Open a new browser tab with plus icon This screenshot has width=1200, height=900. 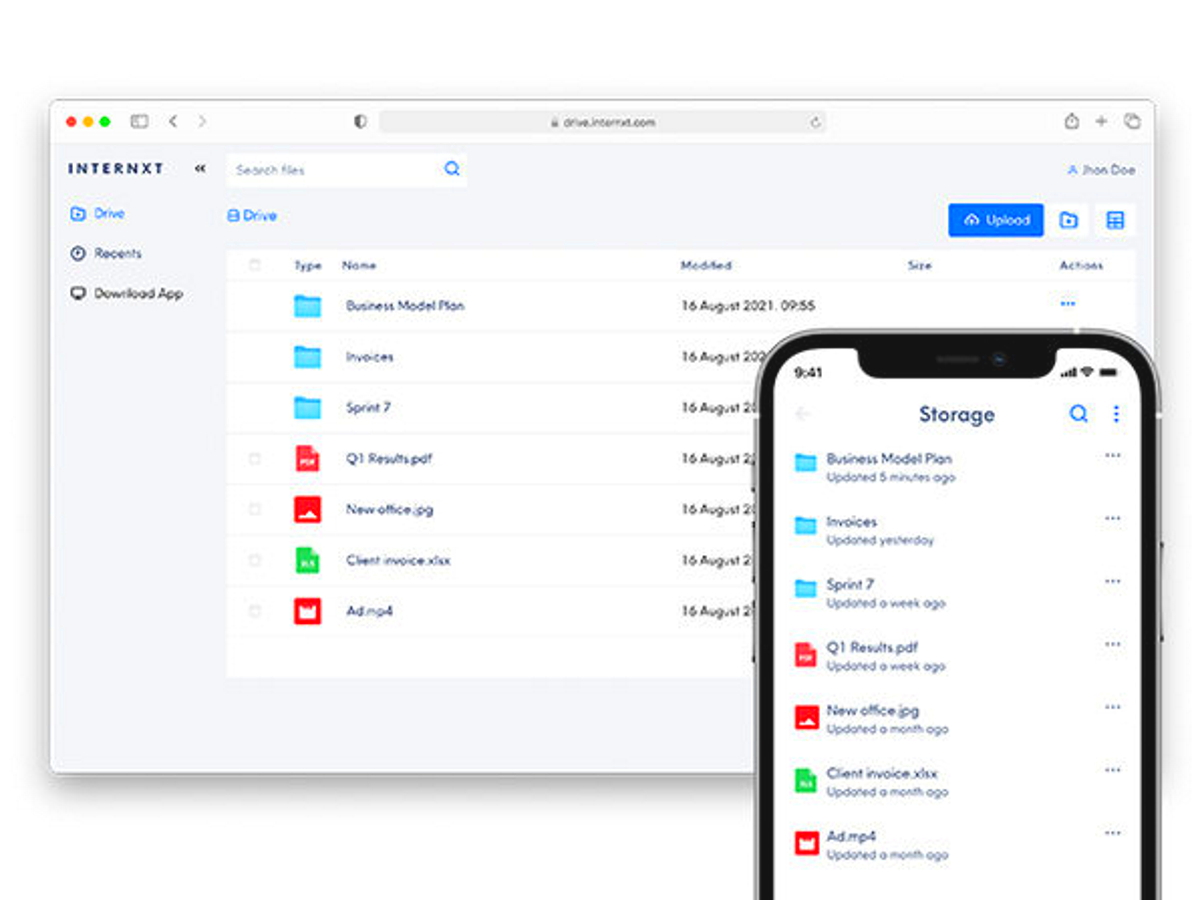(x=1101, y=121)
